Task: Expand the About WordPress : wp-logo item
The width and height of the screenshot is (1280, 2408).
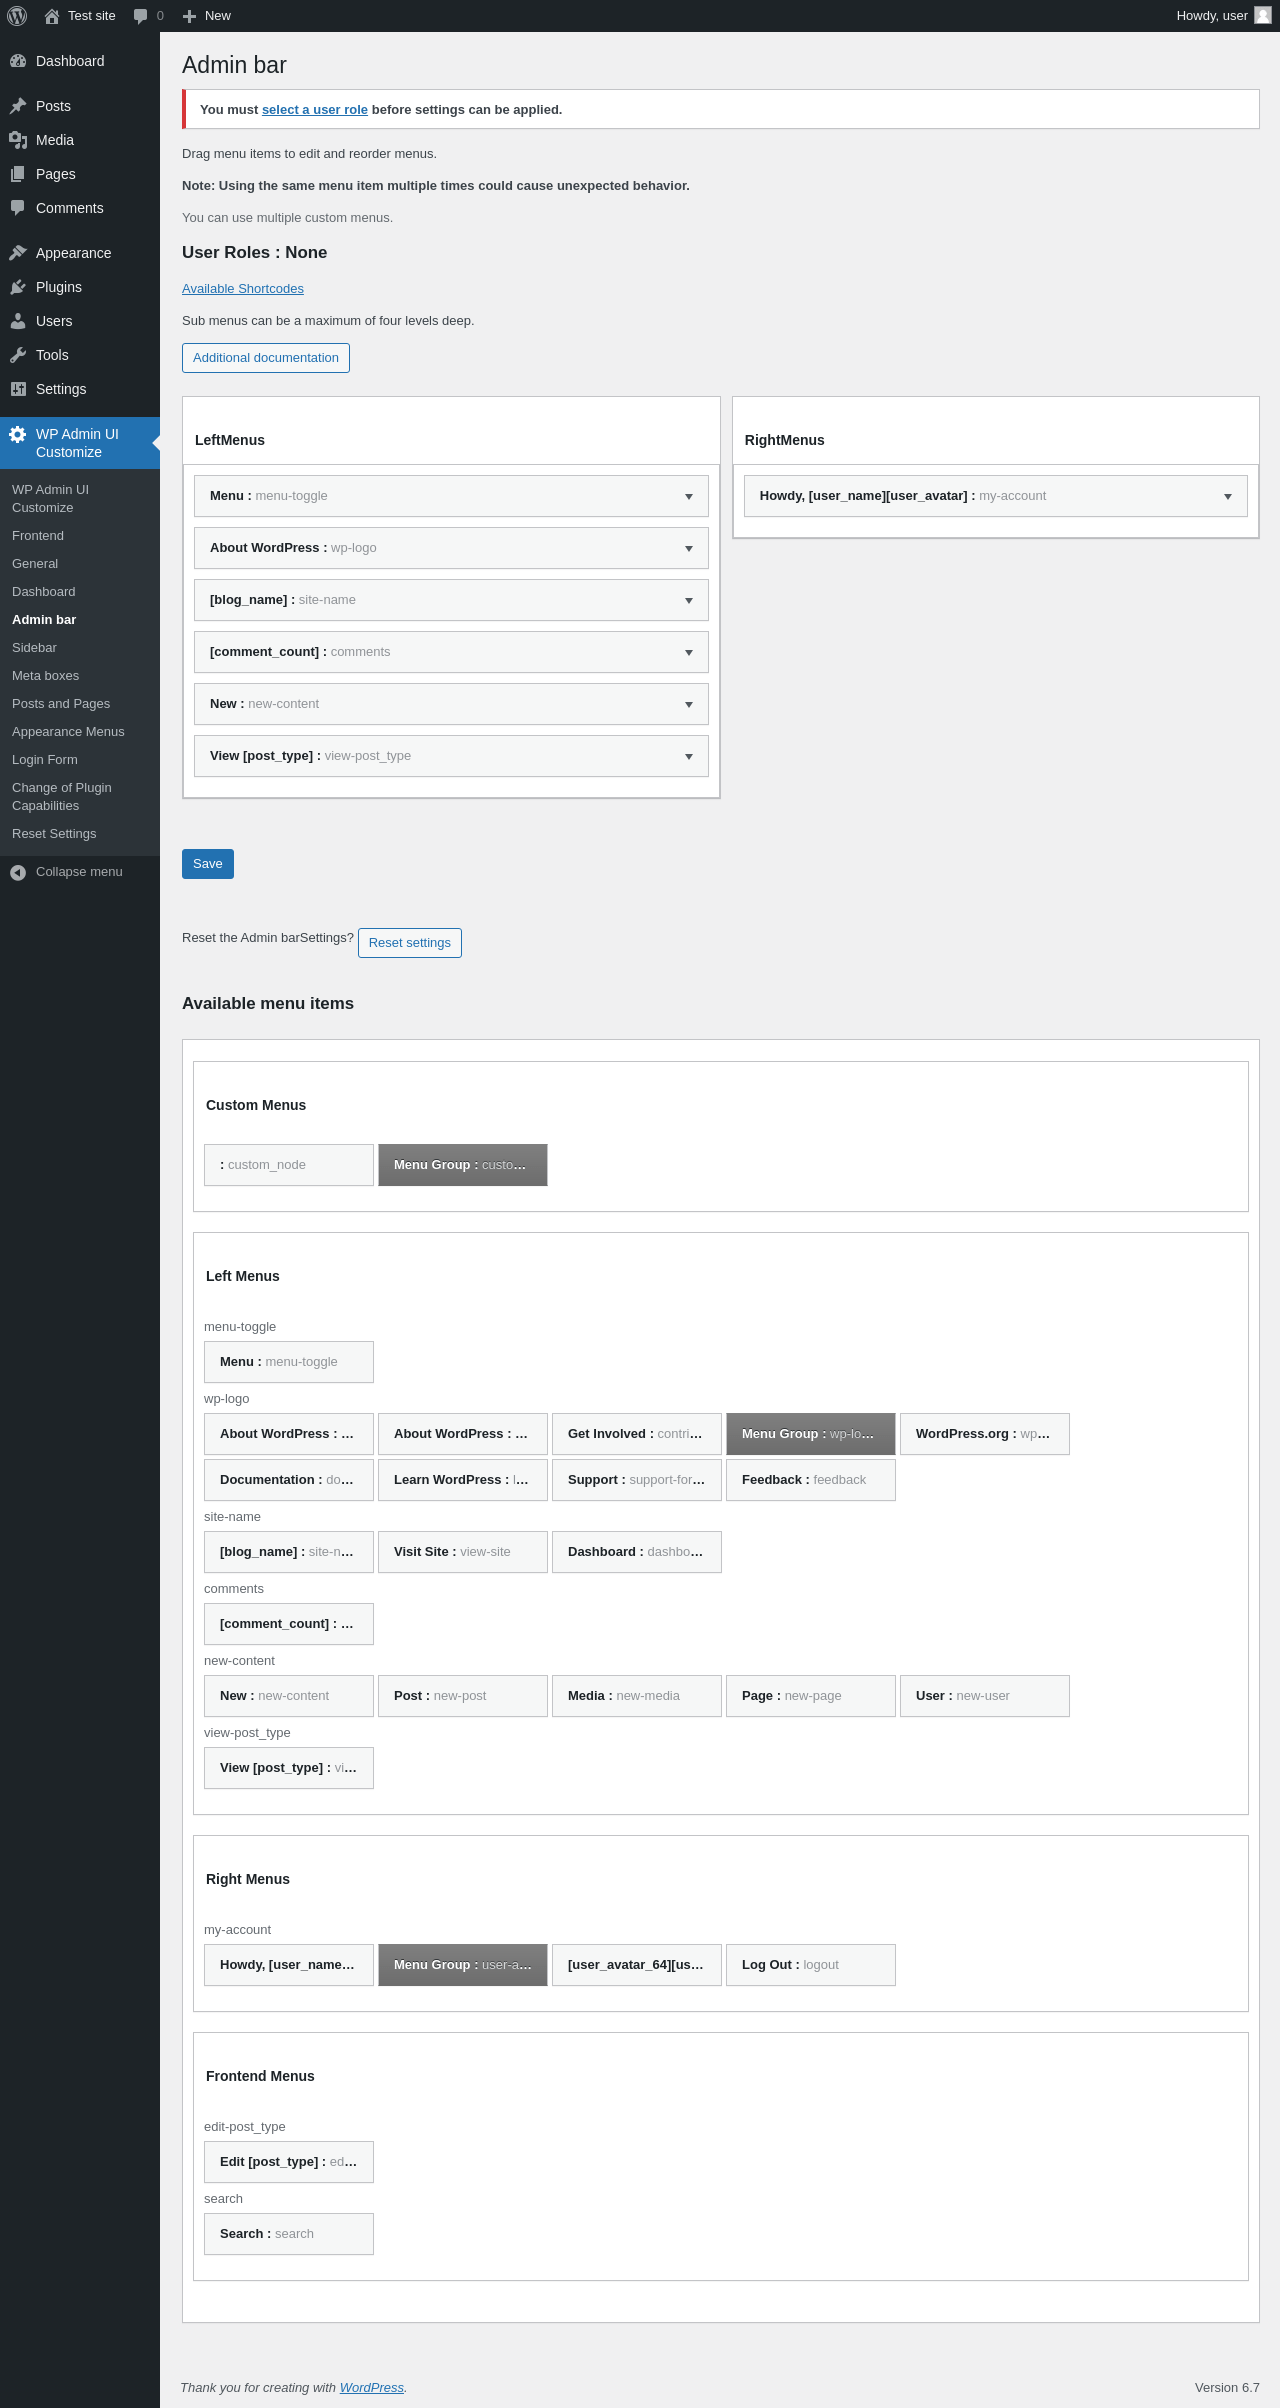Action: tap(689, 549)
